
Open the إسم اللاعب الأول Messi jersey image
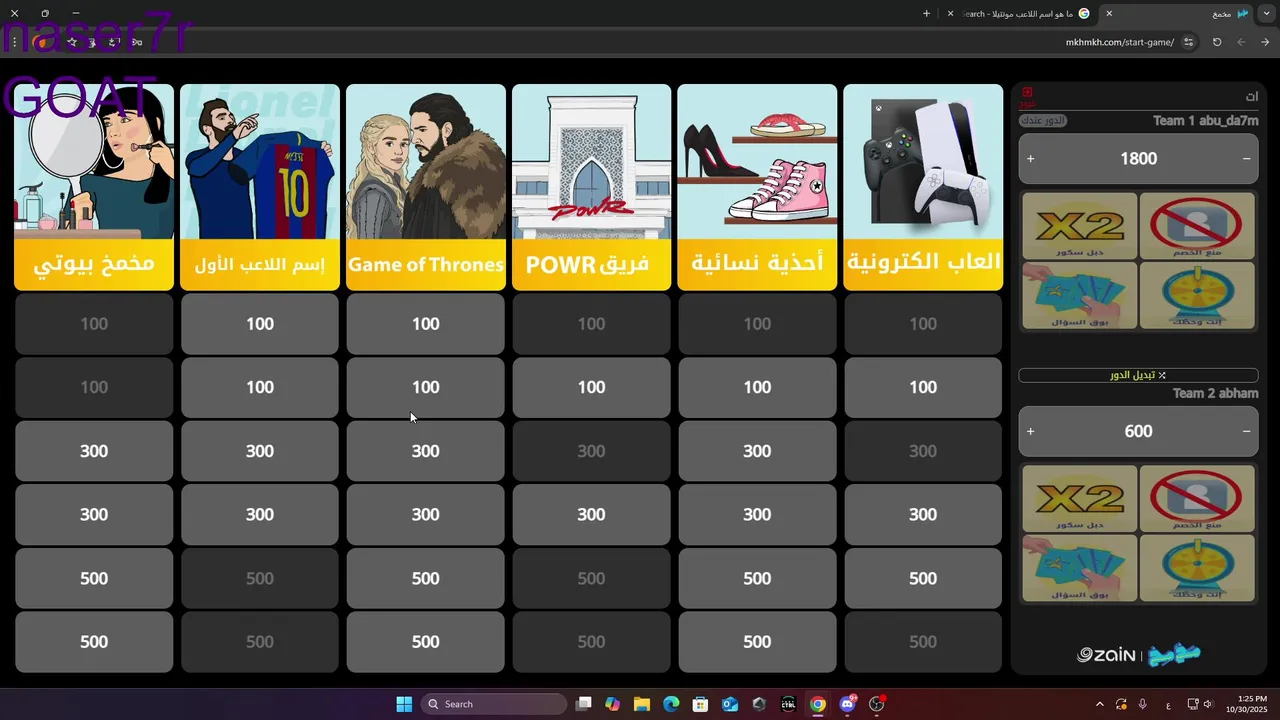click(x=260, y=162)
